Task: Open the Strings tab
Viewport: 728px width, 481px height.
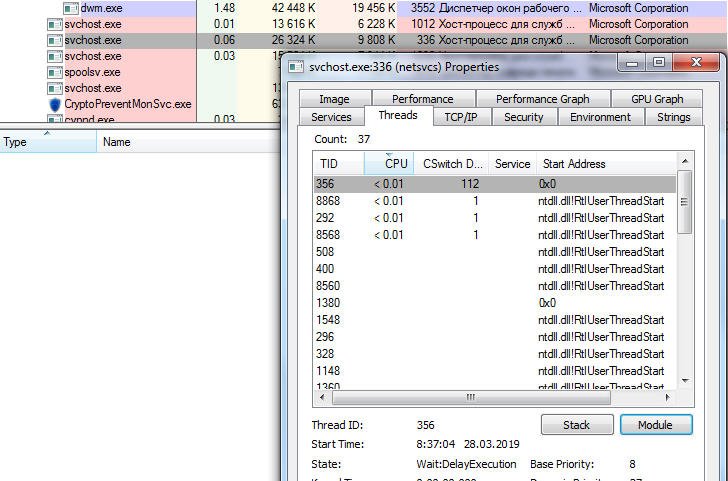Action: tap(673, 117)
